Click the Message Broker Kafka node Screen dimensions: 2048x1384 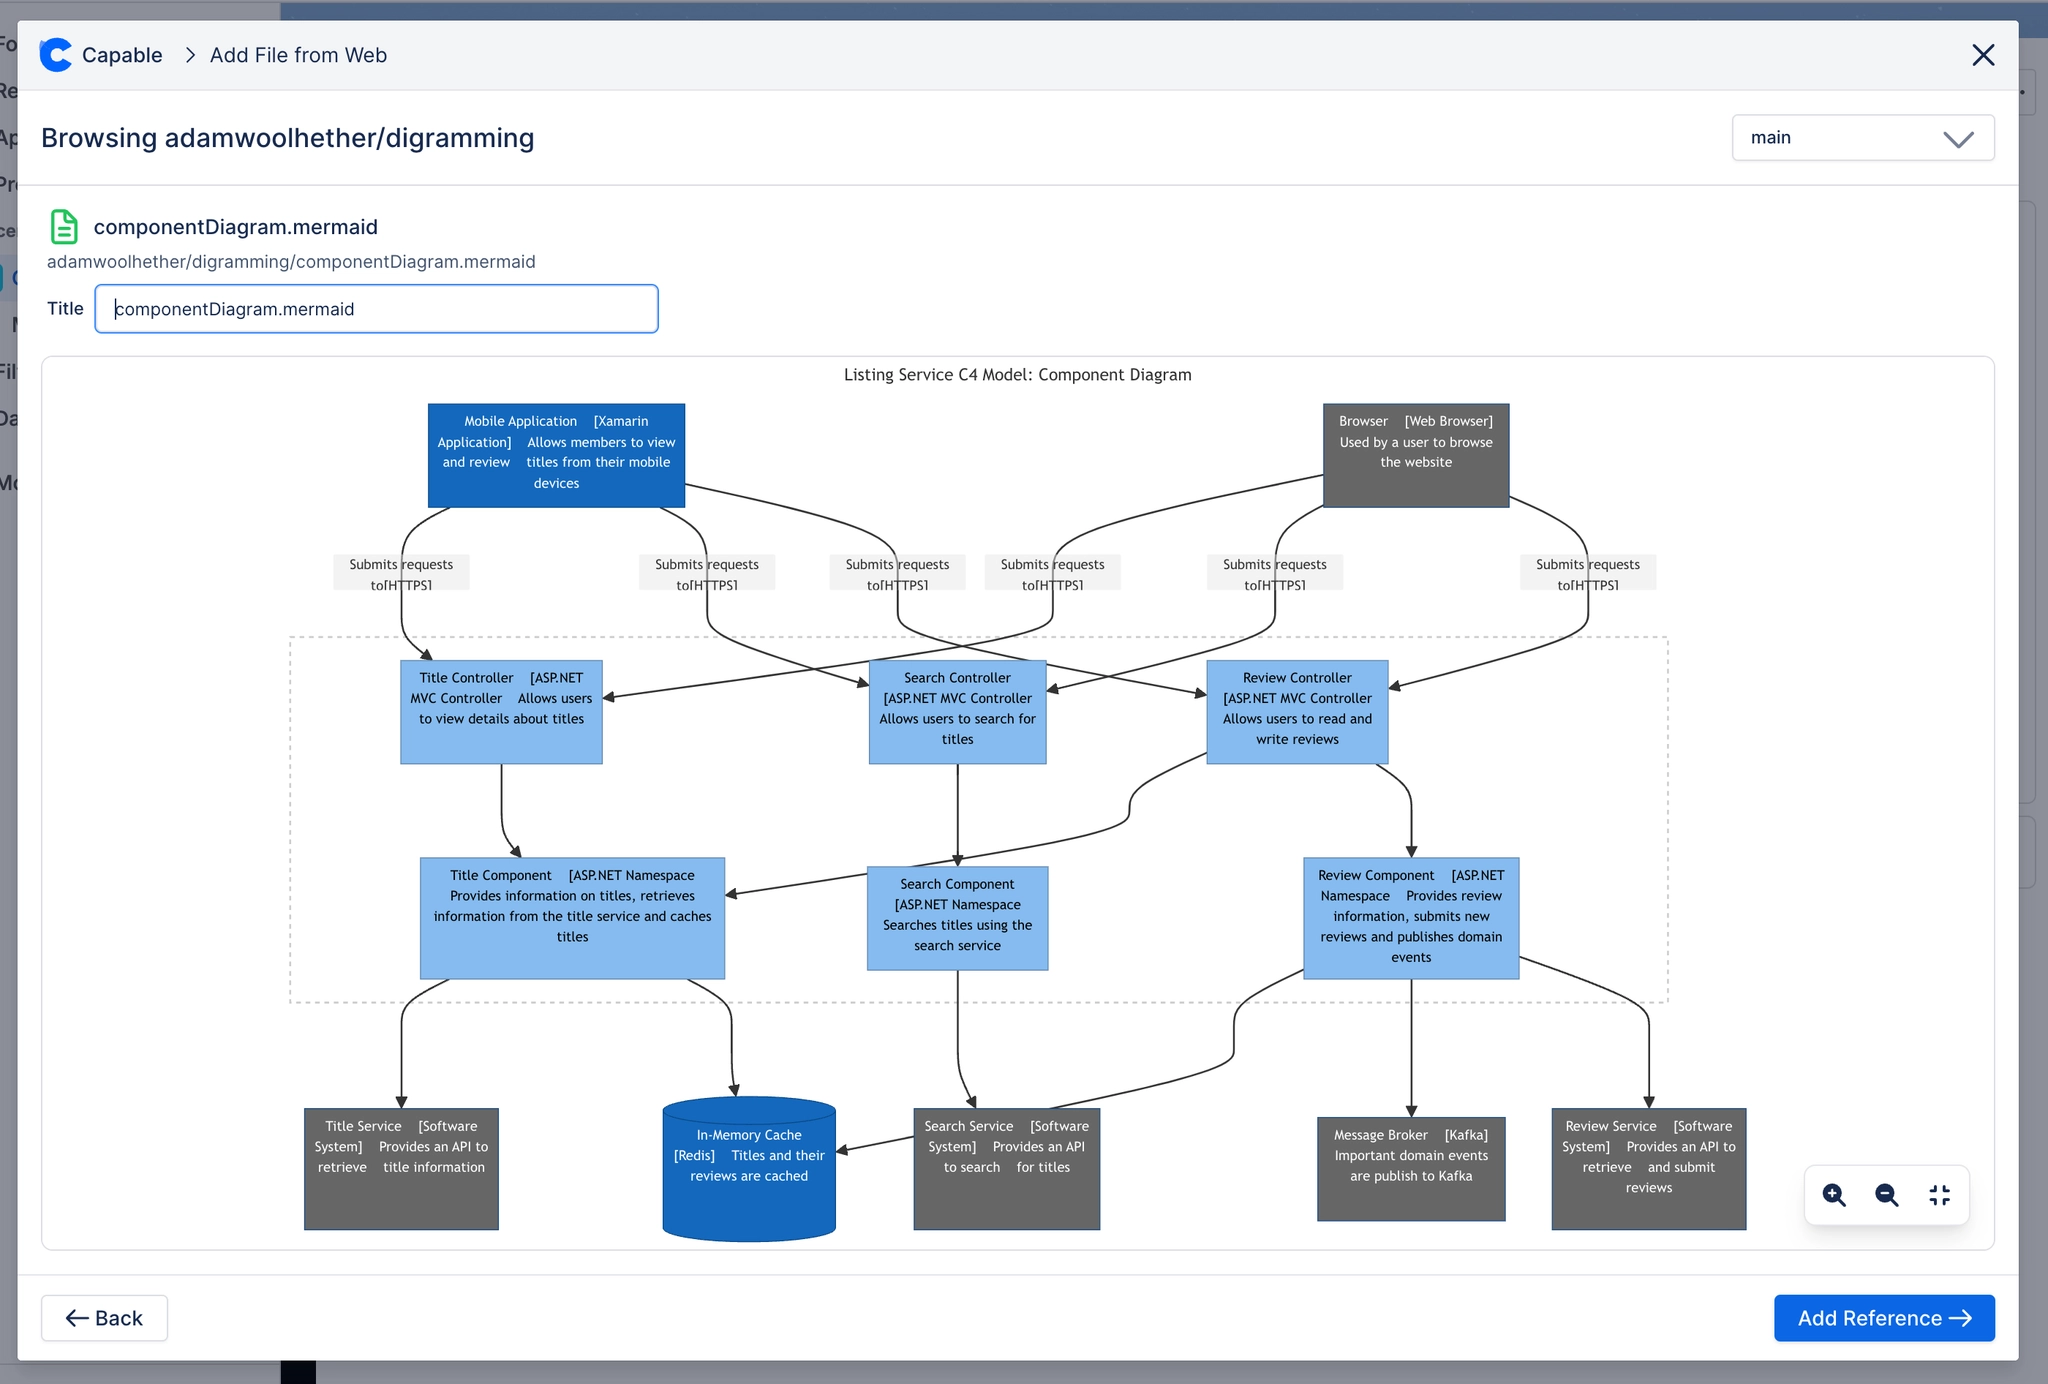point(1411,1169)
